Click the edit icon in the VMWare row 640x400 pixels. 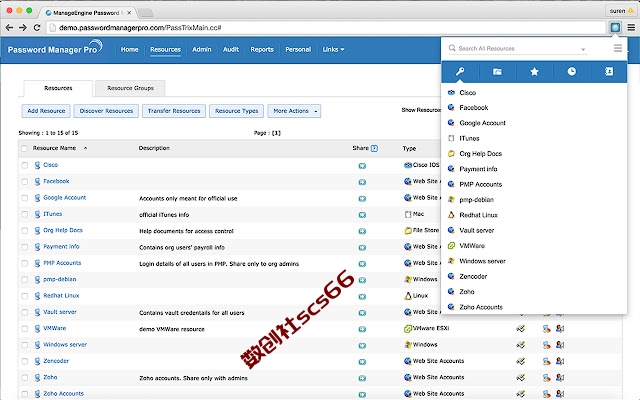pyautogui.click(x=520, y=329)
